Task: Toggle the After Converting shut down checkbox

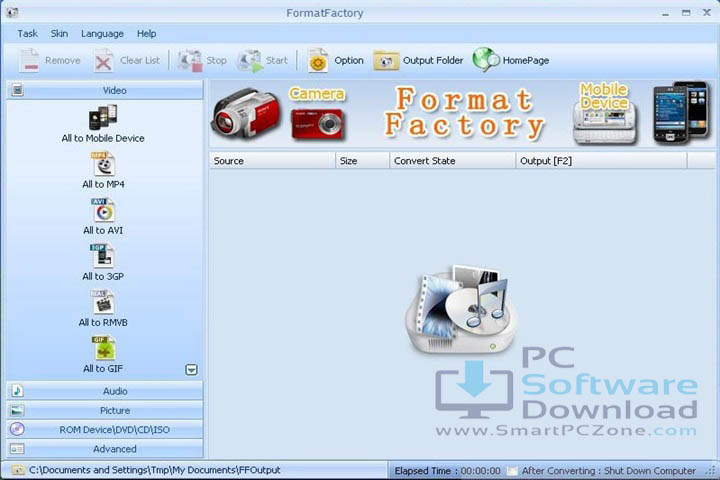Action: pos(512,471)
